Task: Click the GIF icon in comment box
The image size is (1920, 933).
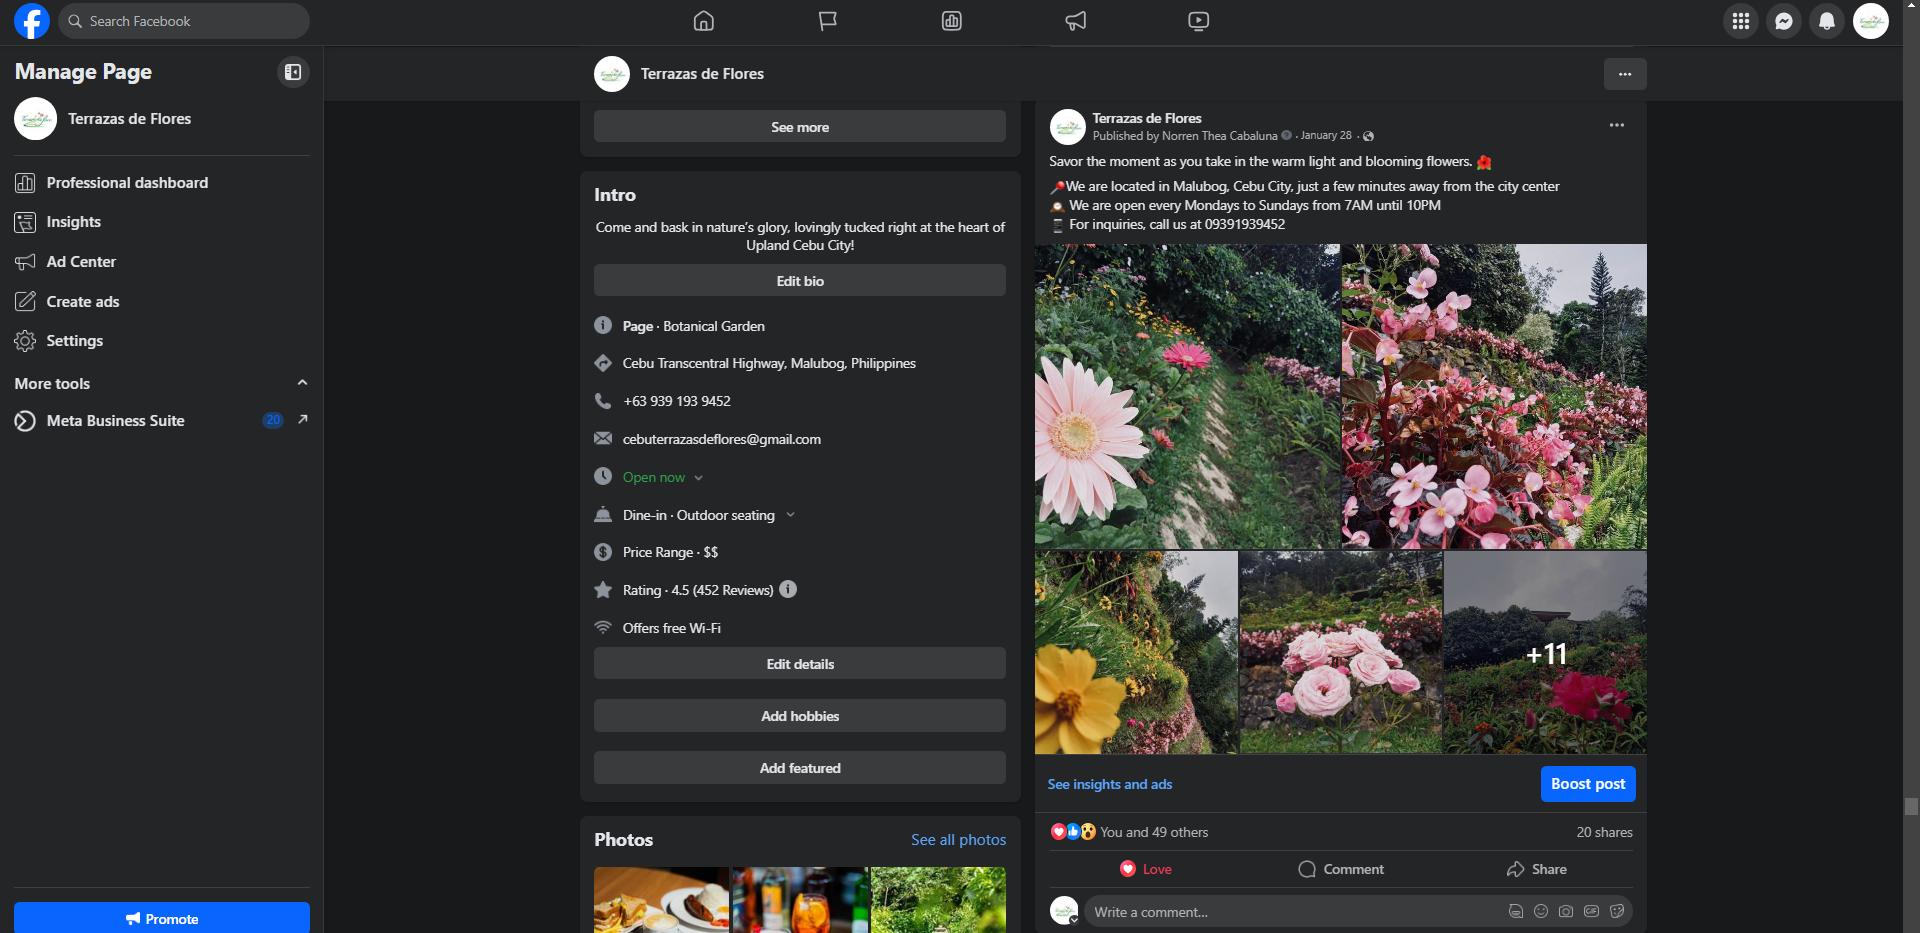Action: pos(1591,911)
